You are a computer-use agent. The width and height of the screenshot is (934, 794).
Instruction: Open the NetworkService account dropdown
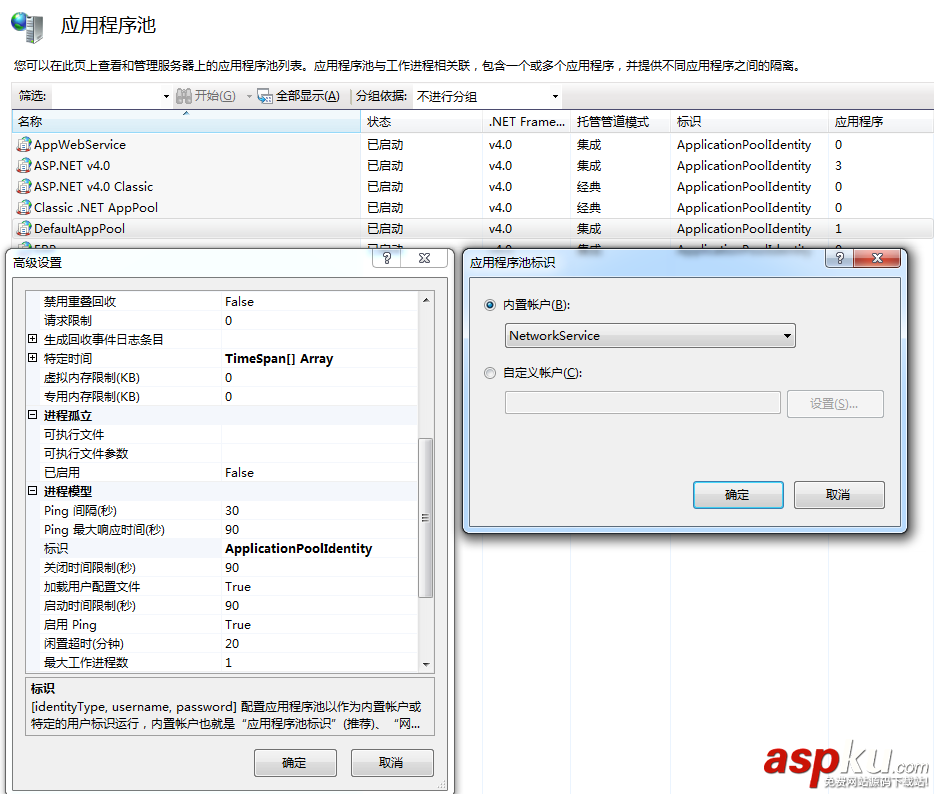pyautogui.click(x=785, y=335)
